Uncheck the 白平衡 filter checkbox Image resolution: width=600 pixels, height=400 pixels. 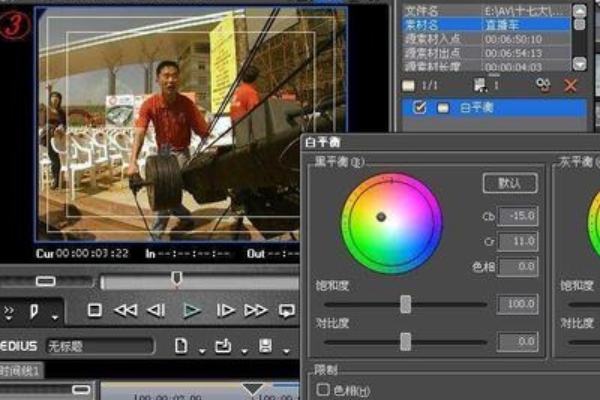tap(419, 108)
